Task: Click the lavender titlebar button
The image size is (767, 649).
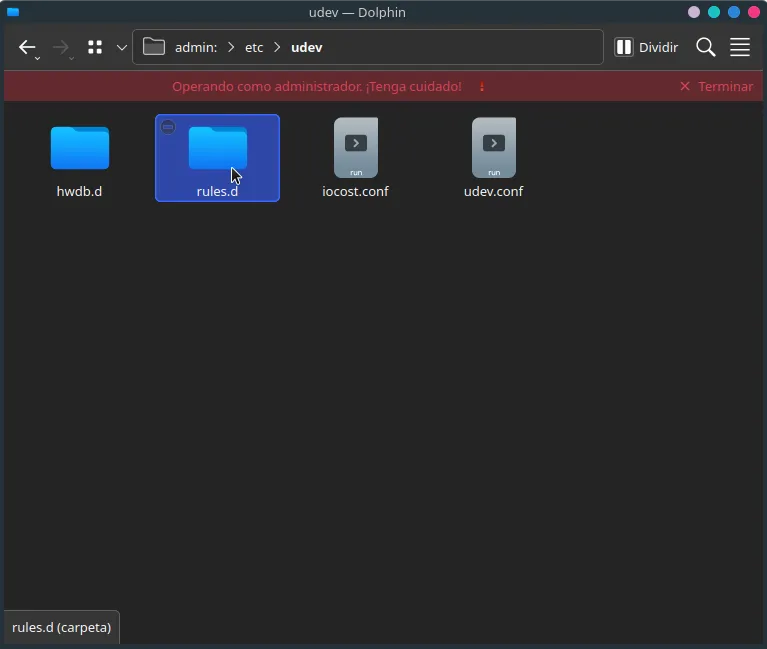Action: (694, 12)
